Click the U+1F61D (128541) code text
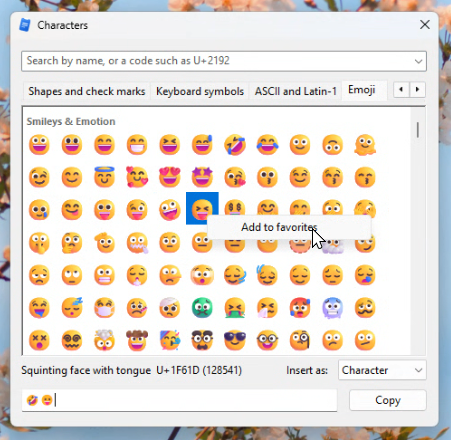Viewport: 451px width, 440px height. tap(199, 370)
